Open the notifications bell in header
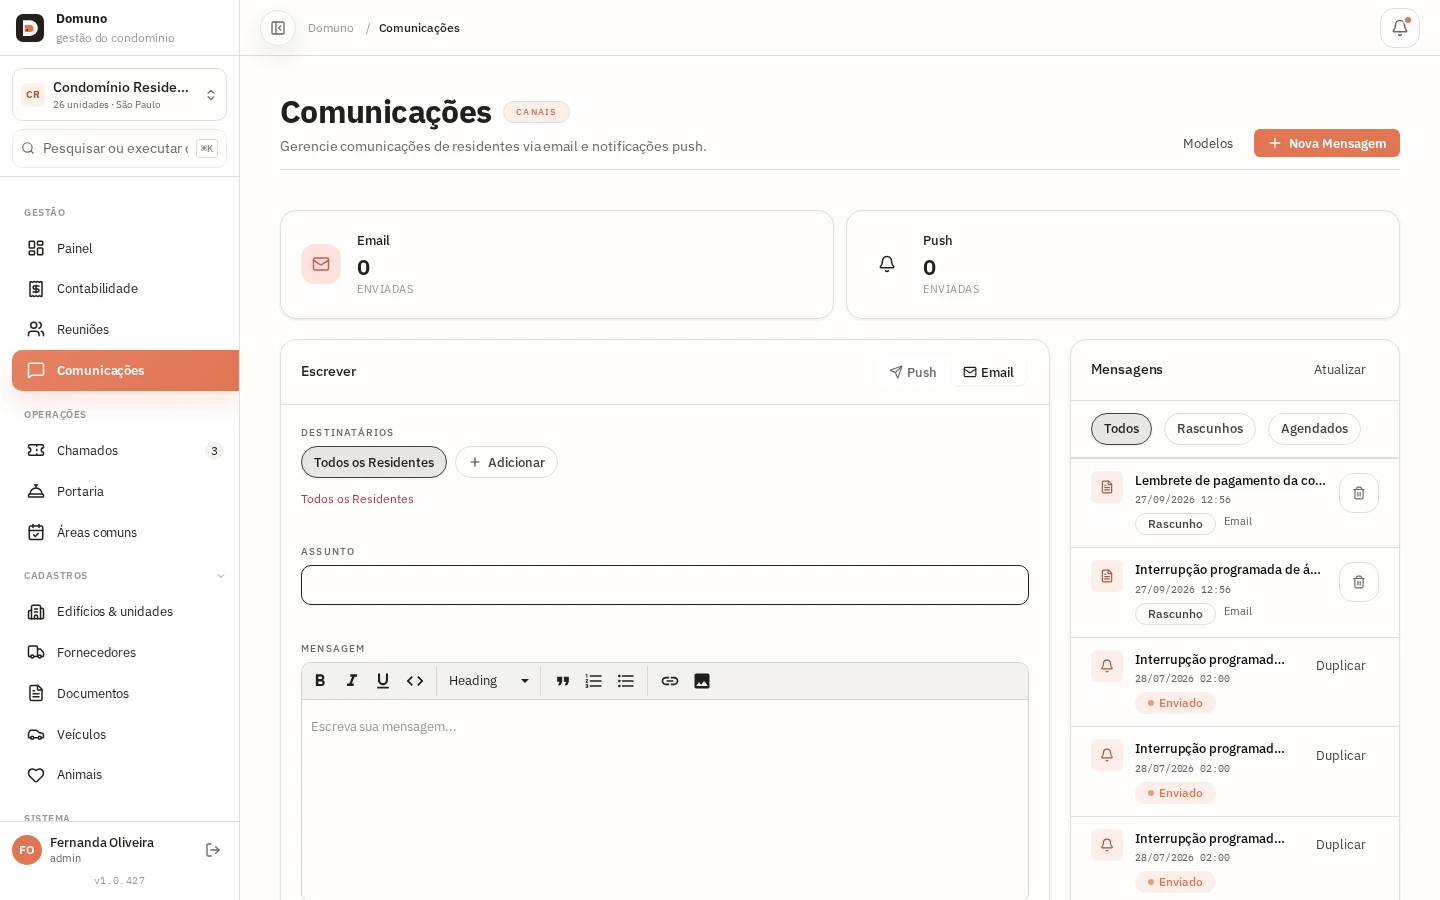 [1400, 28]
